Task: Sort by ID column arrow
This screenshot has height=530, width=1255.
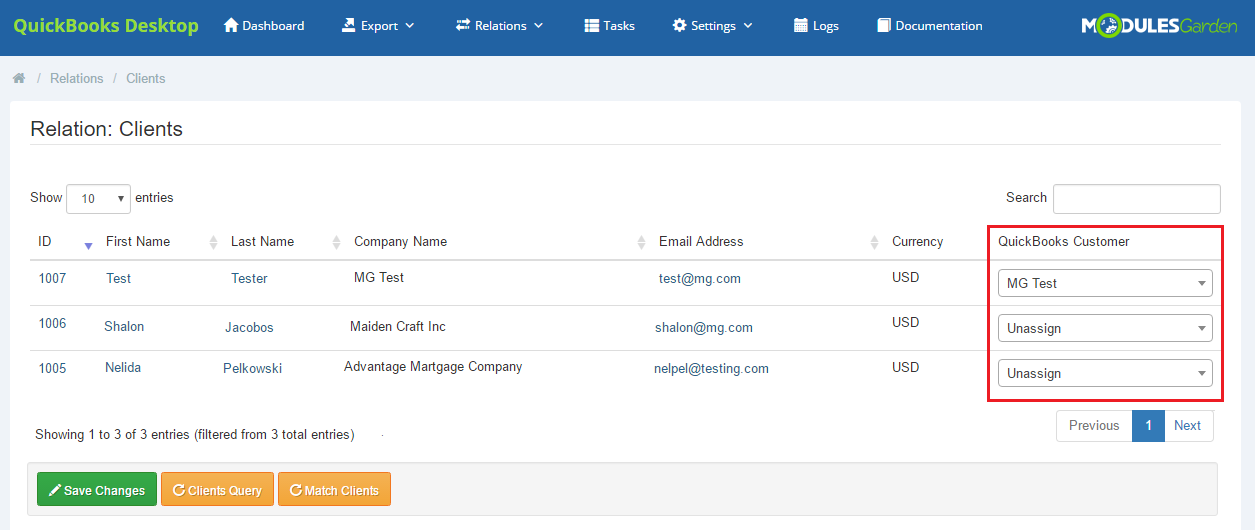Action: (x=88, y=244)
